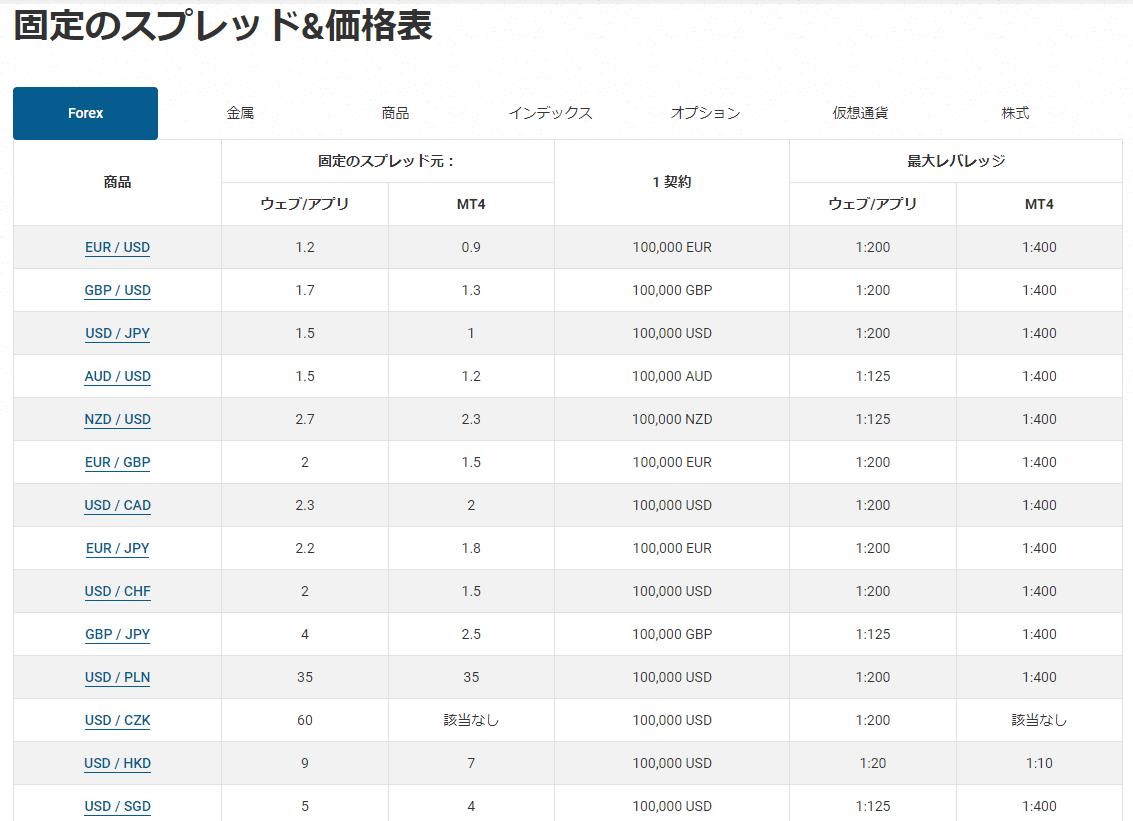Click 該当なし in USD / CZK spread column
This screenshot has height=821, width=1133.
(x=471, y=721)
